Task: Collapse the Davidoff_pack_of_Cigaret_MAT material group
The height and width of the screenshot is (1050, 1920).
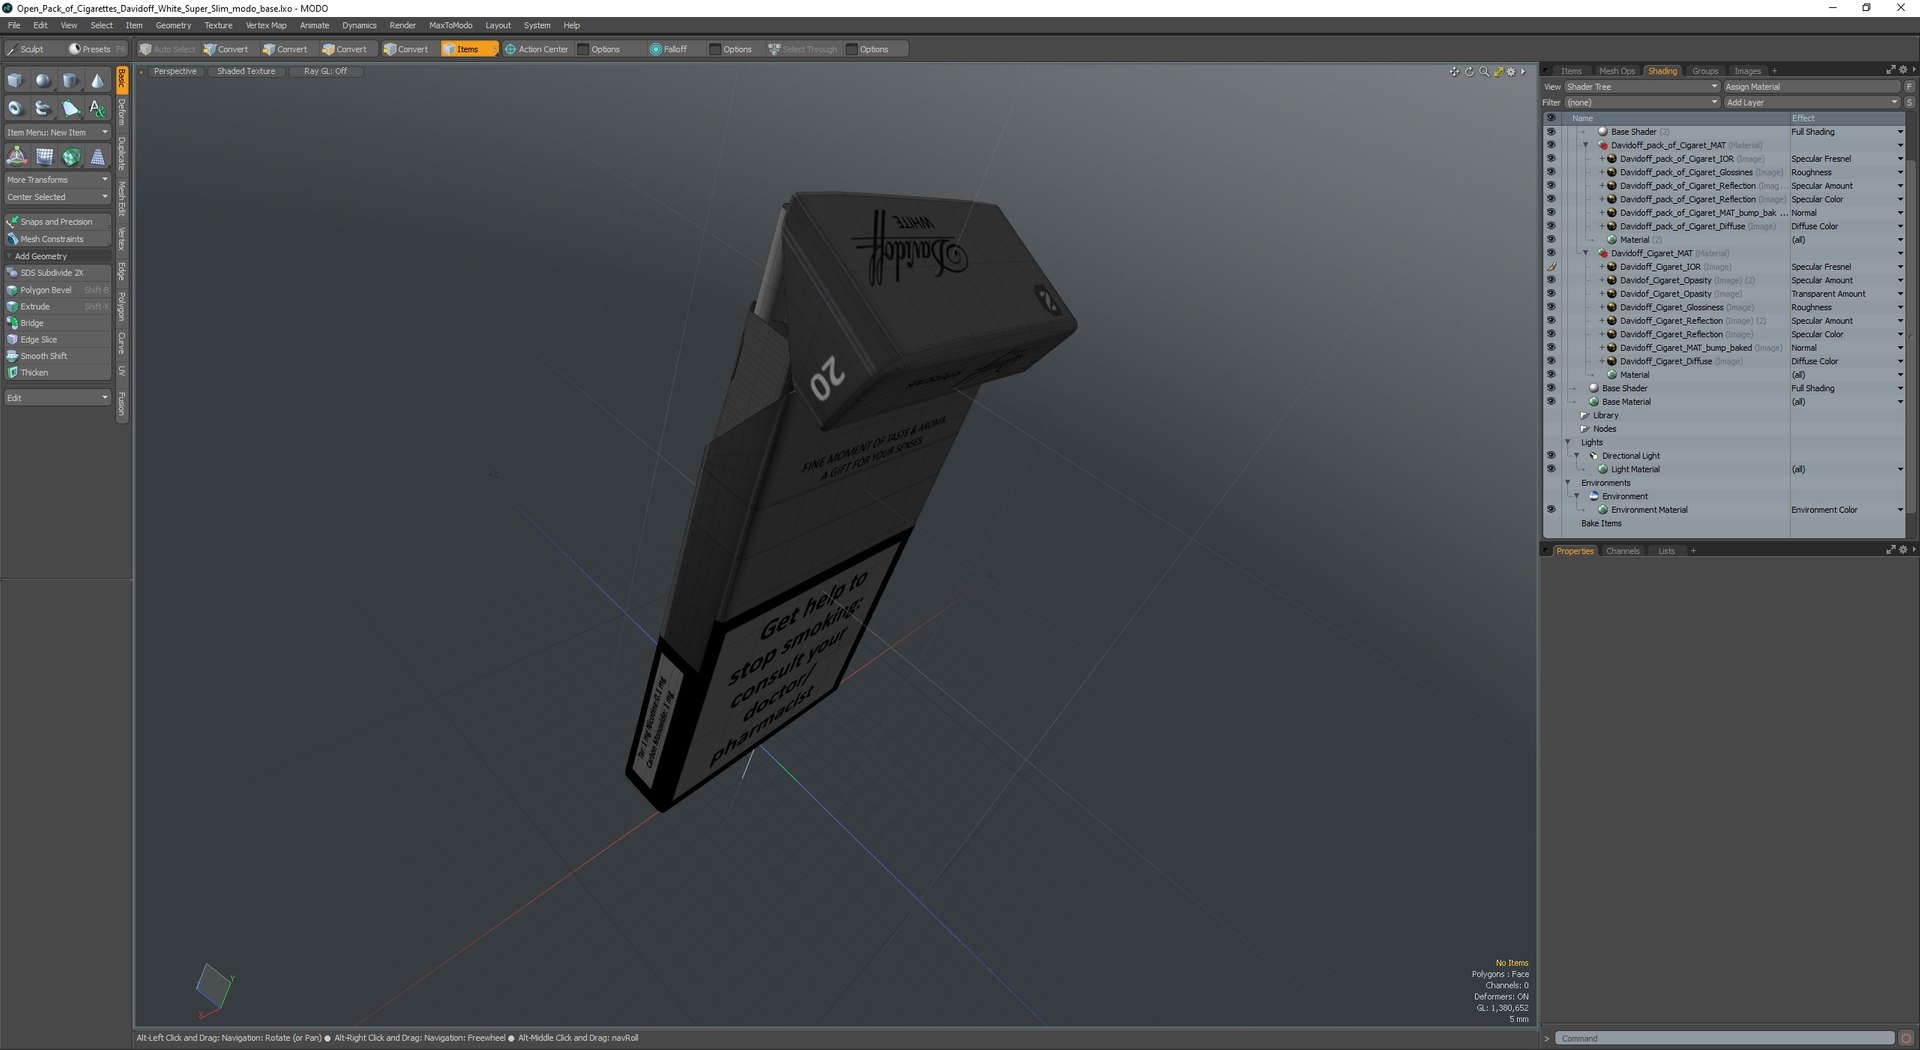Action: pos(1586,145)
